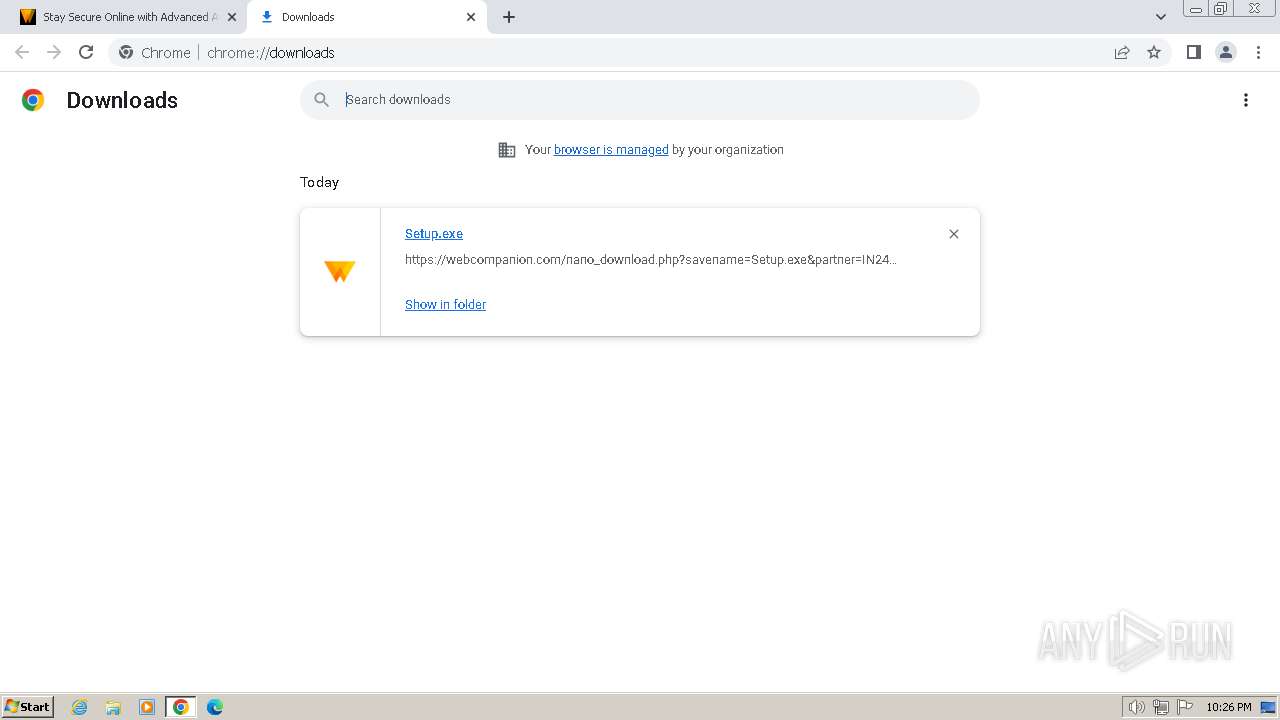Launch Microsoft Edge from the taskbar
Viewport: 1280px width, 720px height.
[215, 707]
